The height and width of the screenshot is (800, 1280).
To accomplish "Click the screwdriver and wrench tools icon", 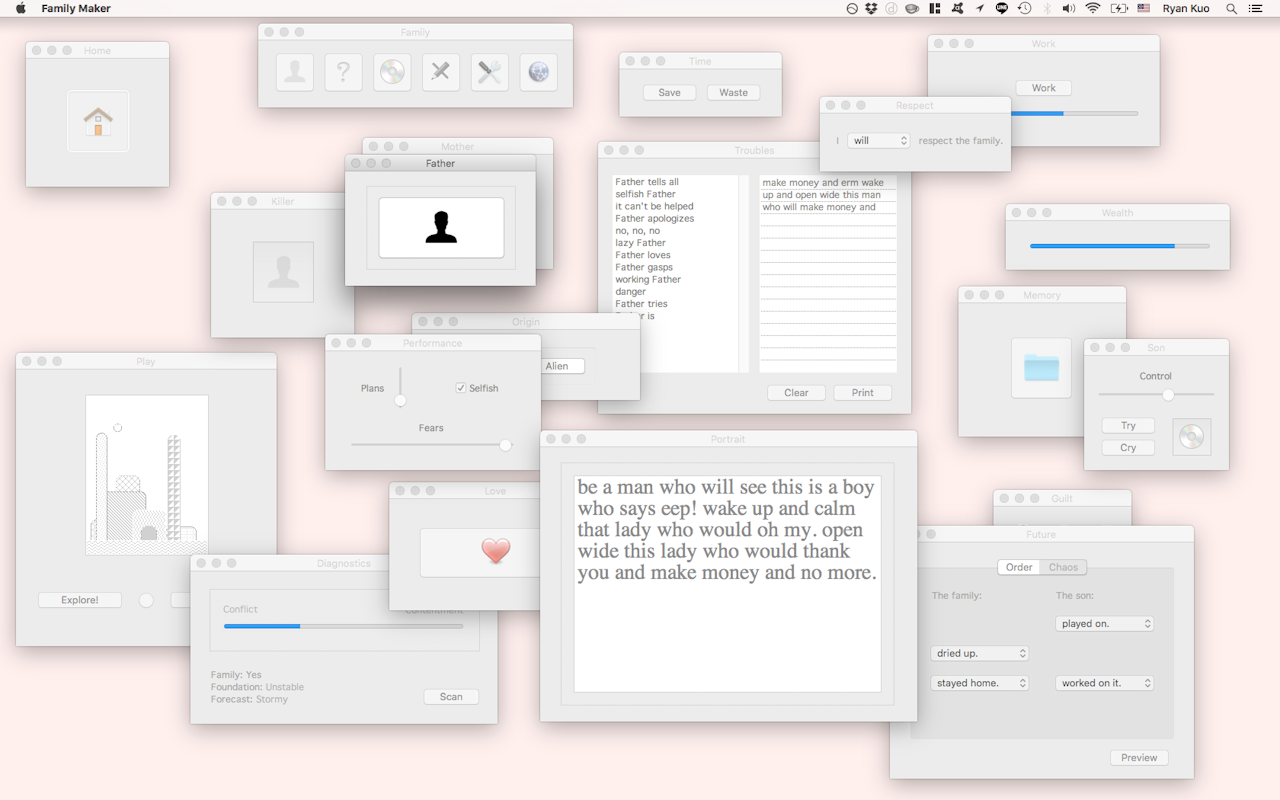I will (x=489, y=73).
